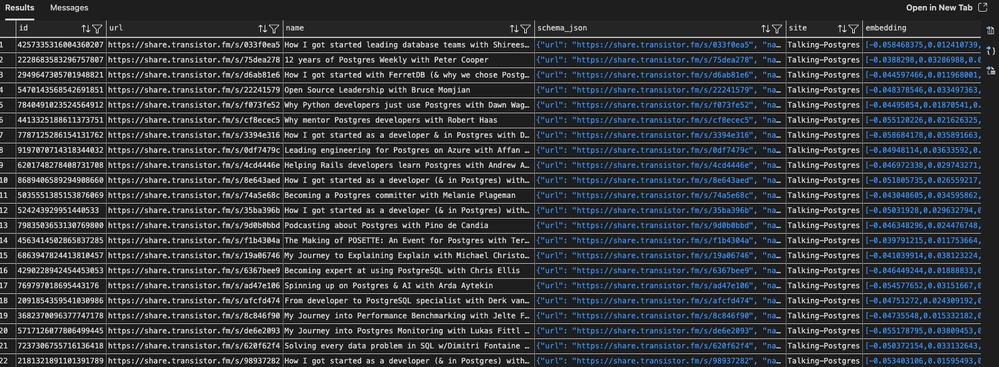The height and width of the screenshot is (367, 999).
Task: Click Talking-Postgres site cell in row 13
Action: pyautogui.click(x=823, y=226)
